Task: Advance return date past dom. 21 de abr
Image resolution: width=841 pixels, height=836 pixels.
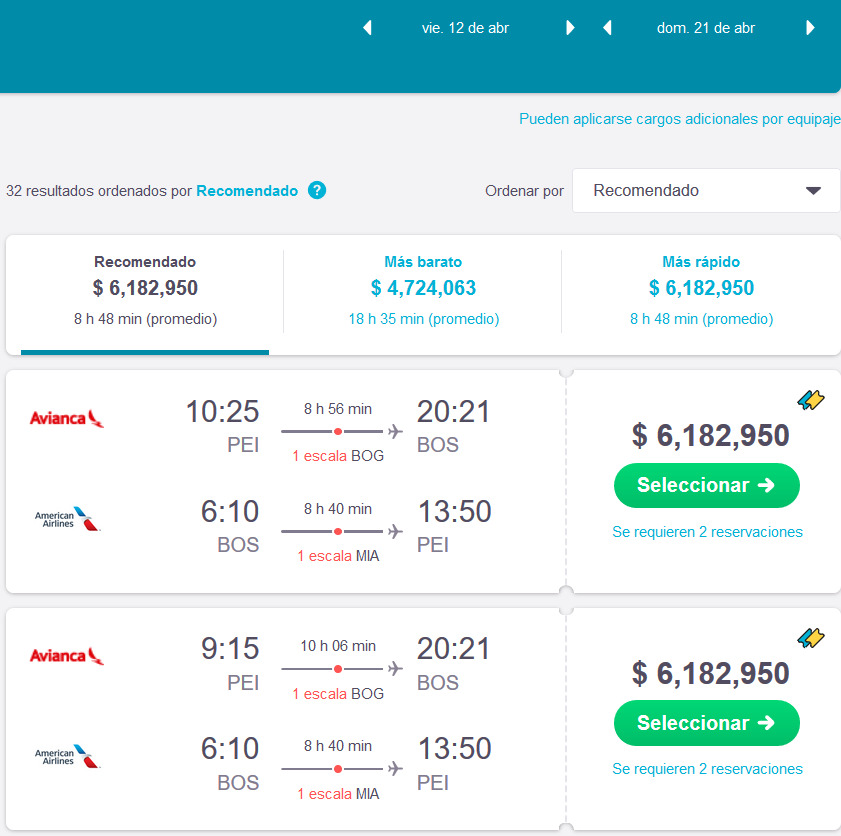Action: 810,28
